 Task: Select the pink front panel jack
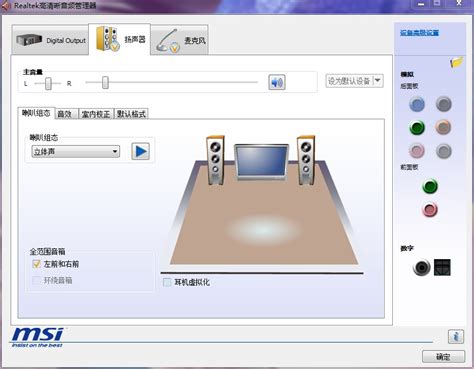point(430,210)
